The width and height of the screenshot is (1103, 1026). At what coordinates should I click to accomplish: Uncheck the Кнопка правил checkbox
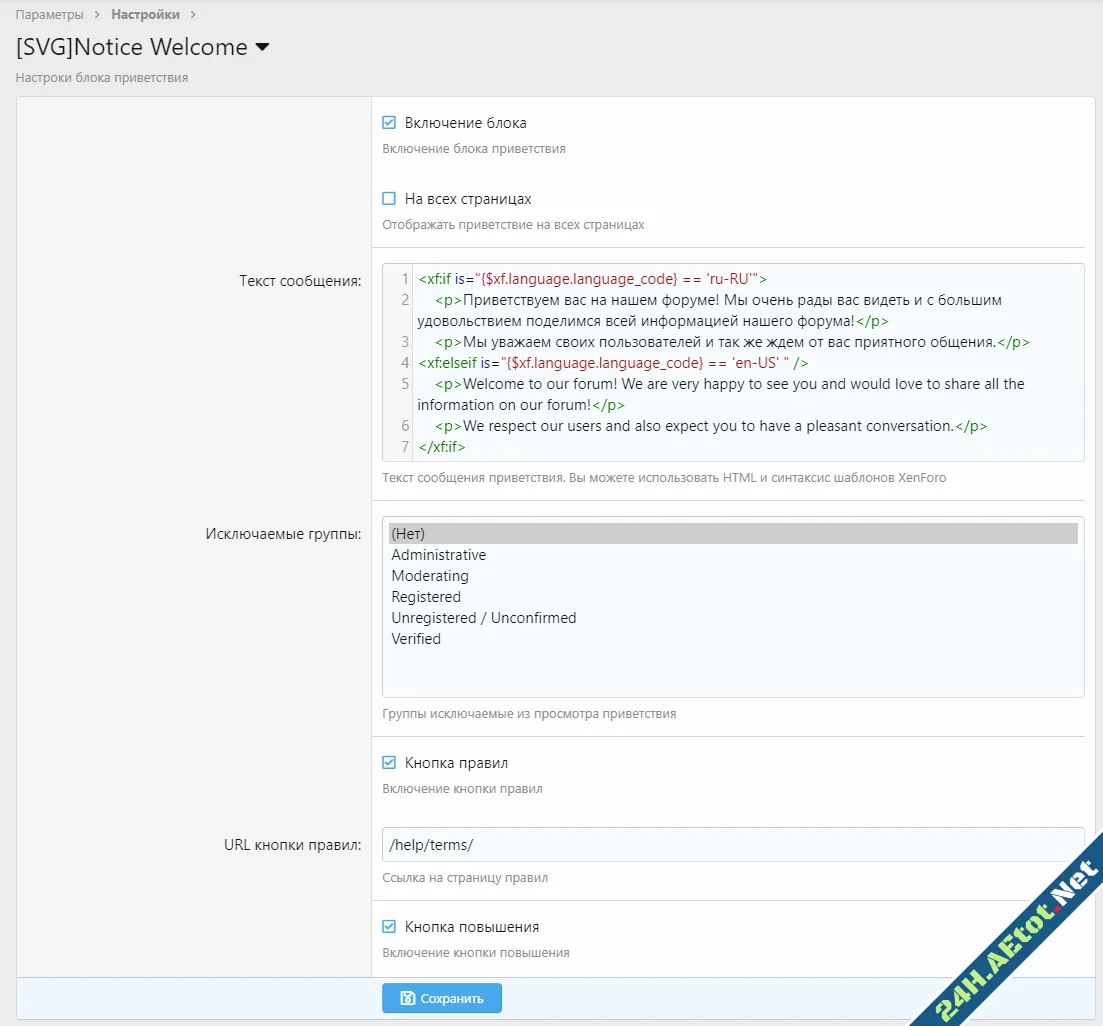pyautogui.click(x=389, y=763)
